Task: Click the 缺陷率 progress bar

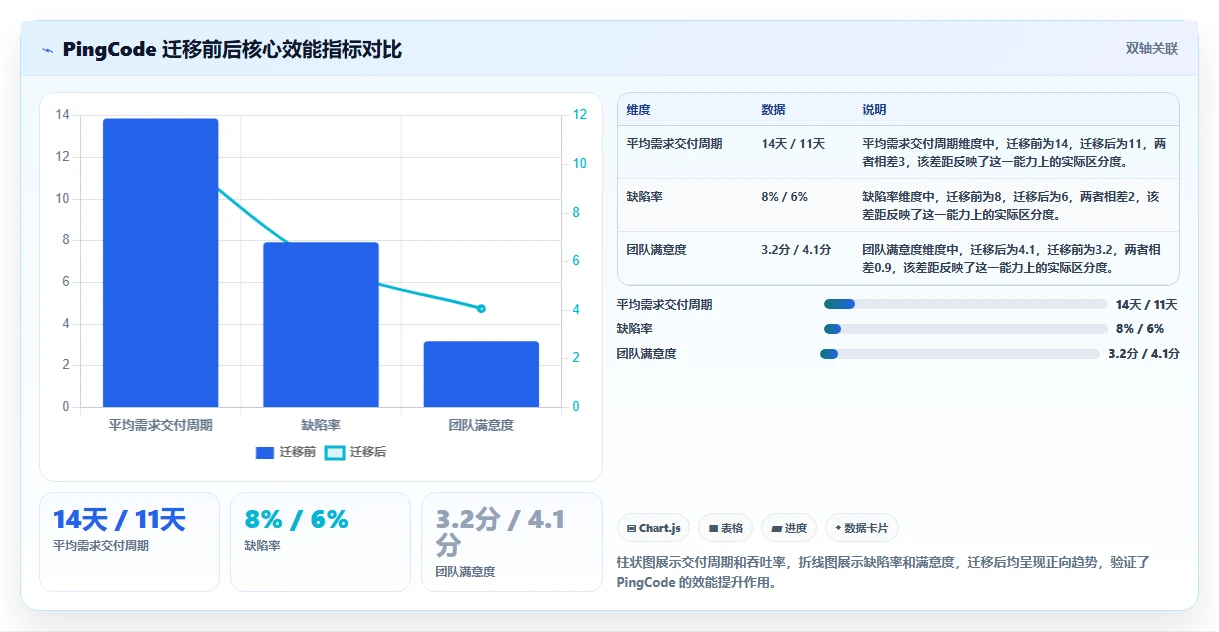Action: click(x=965, y=328)
